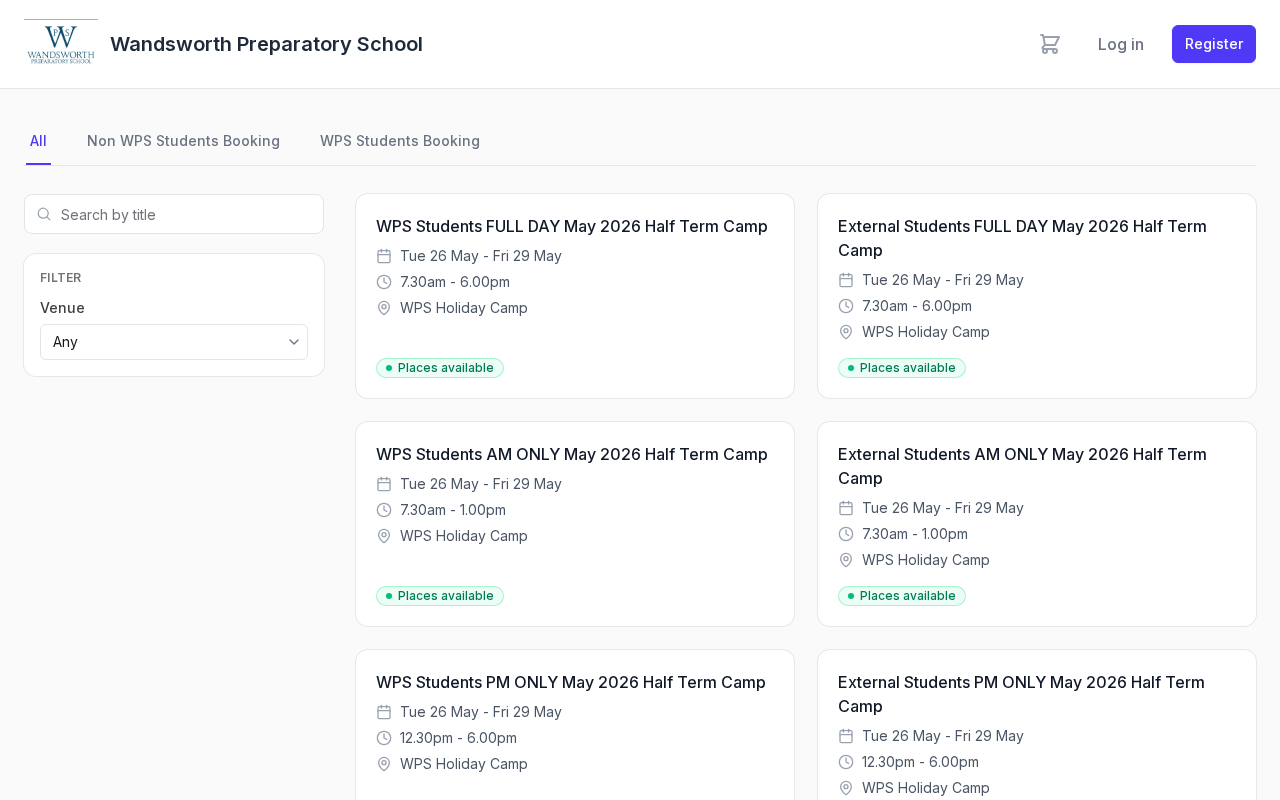Image resolution: width=1280 pixels, height=800 pixels.
Task: Switch to WPS Students Booking tab
Action: [400, 141]
